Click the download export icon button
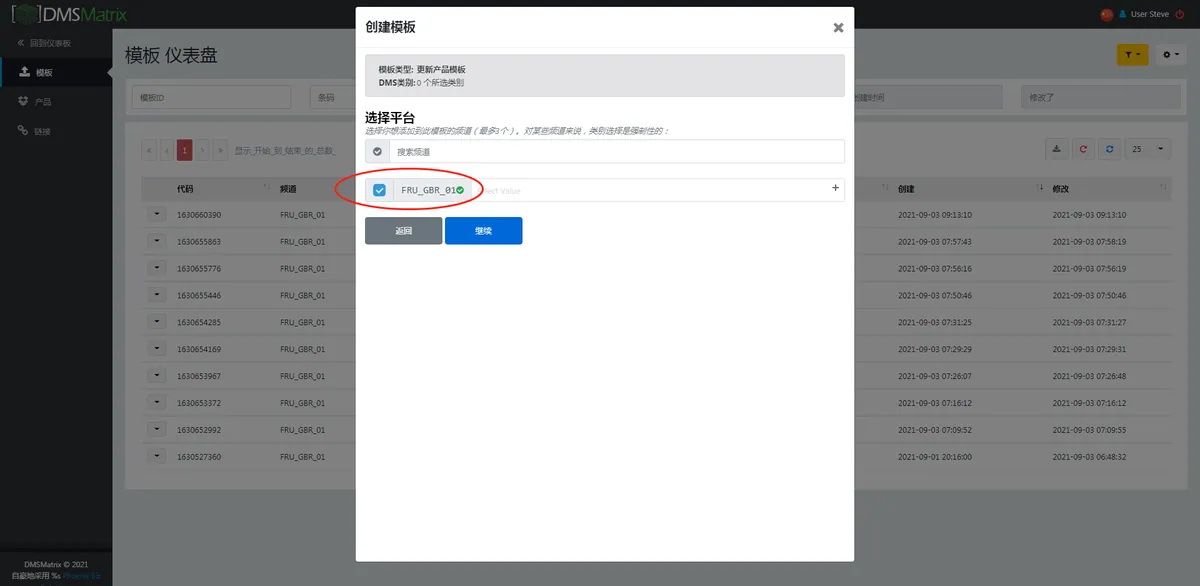The image size is (1200, 586). [1057, 149]
